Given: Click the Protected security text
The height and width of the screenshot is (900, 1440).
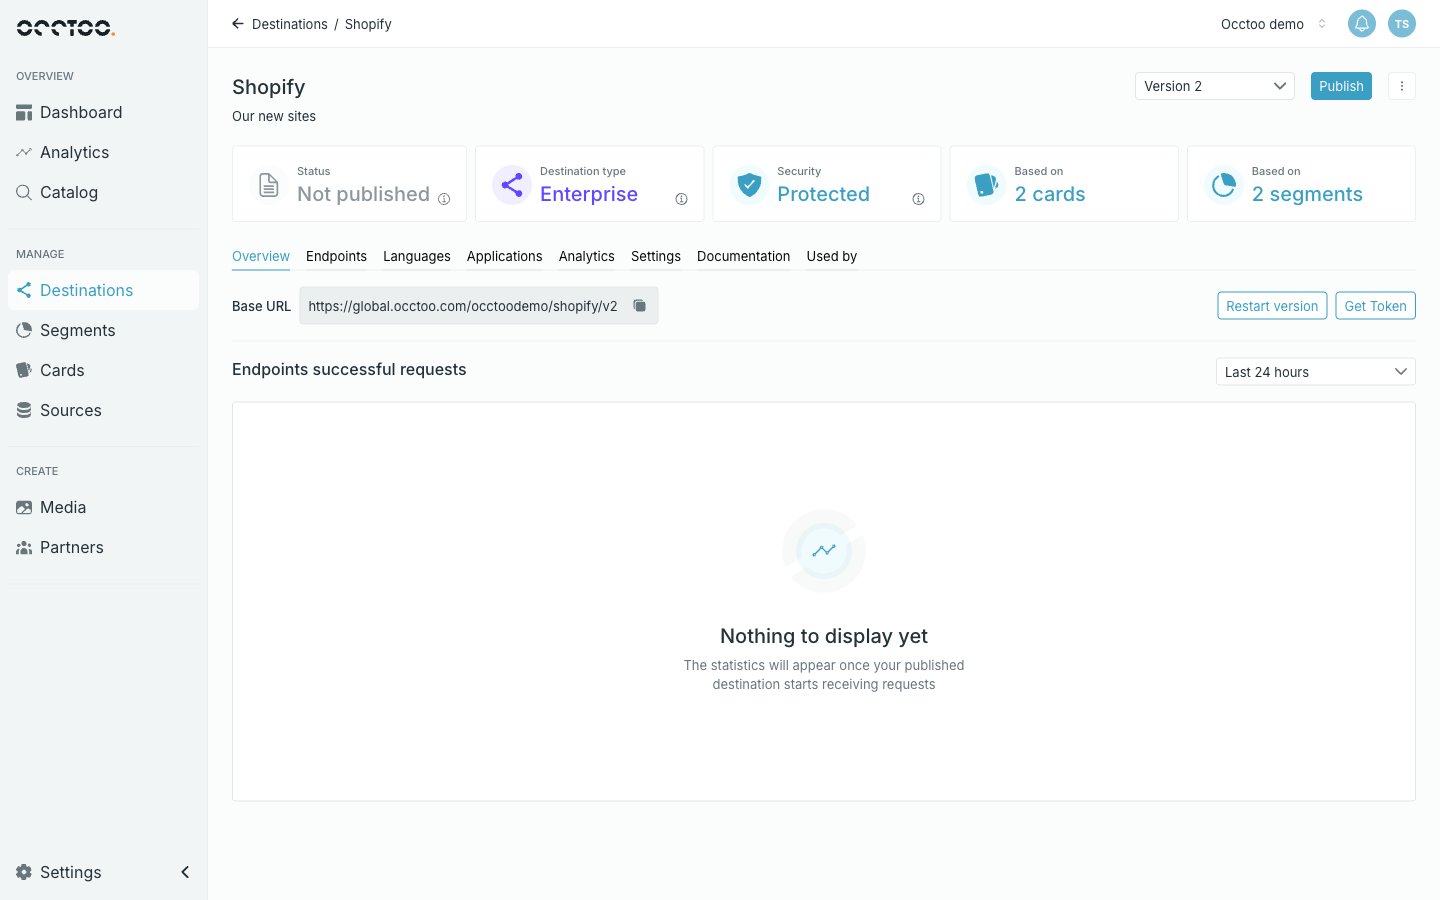Looking at the screenshot, I should [823, 194].
